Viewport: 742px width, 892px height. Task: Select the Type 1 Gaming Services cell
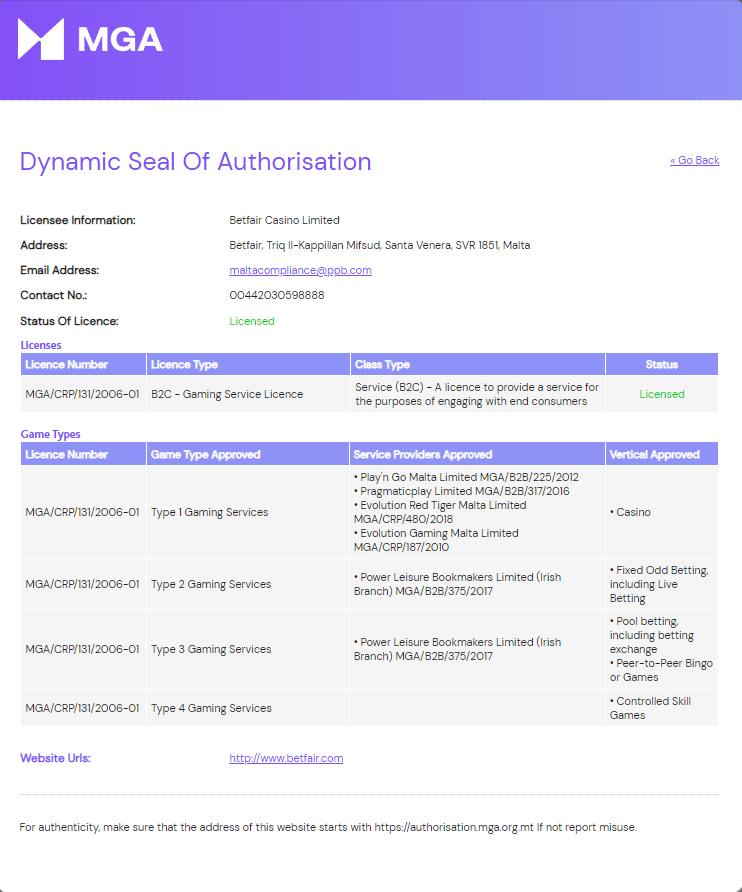point(248,513)
